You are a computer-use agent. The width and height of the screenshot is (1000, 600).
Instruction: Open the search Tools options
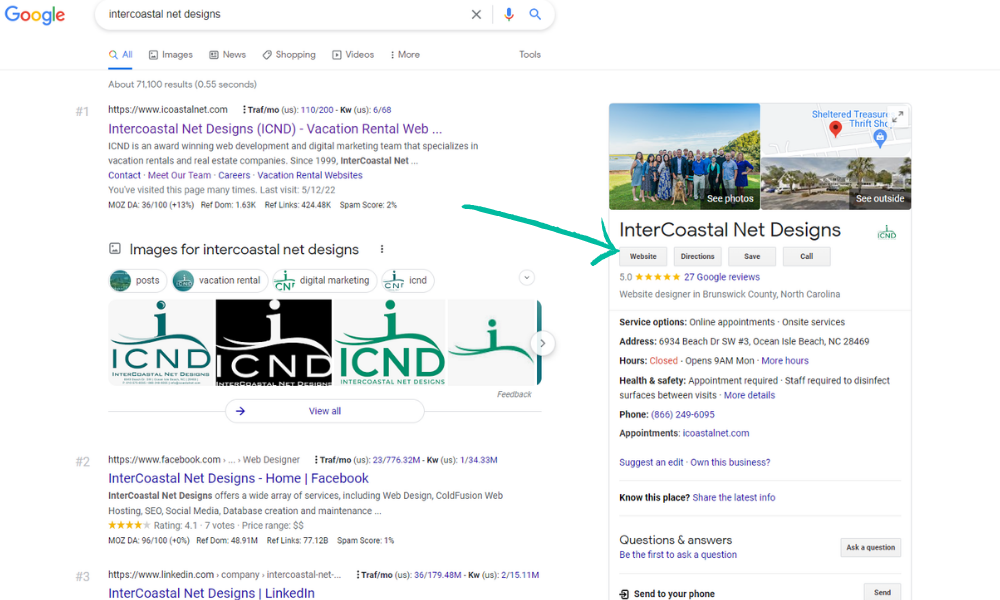coord(529,55)
